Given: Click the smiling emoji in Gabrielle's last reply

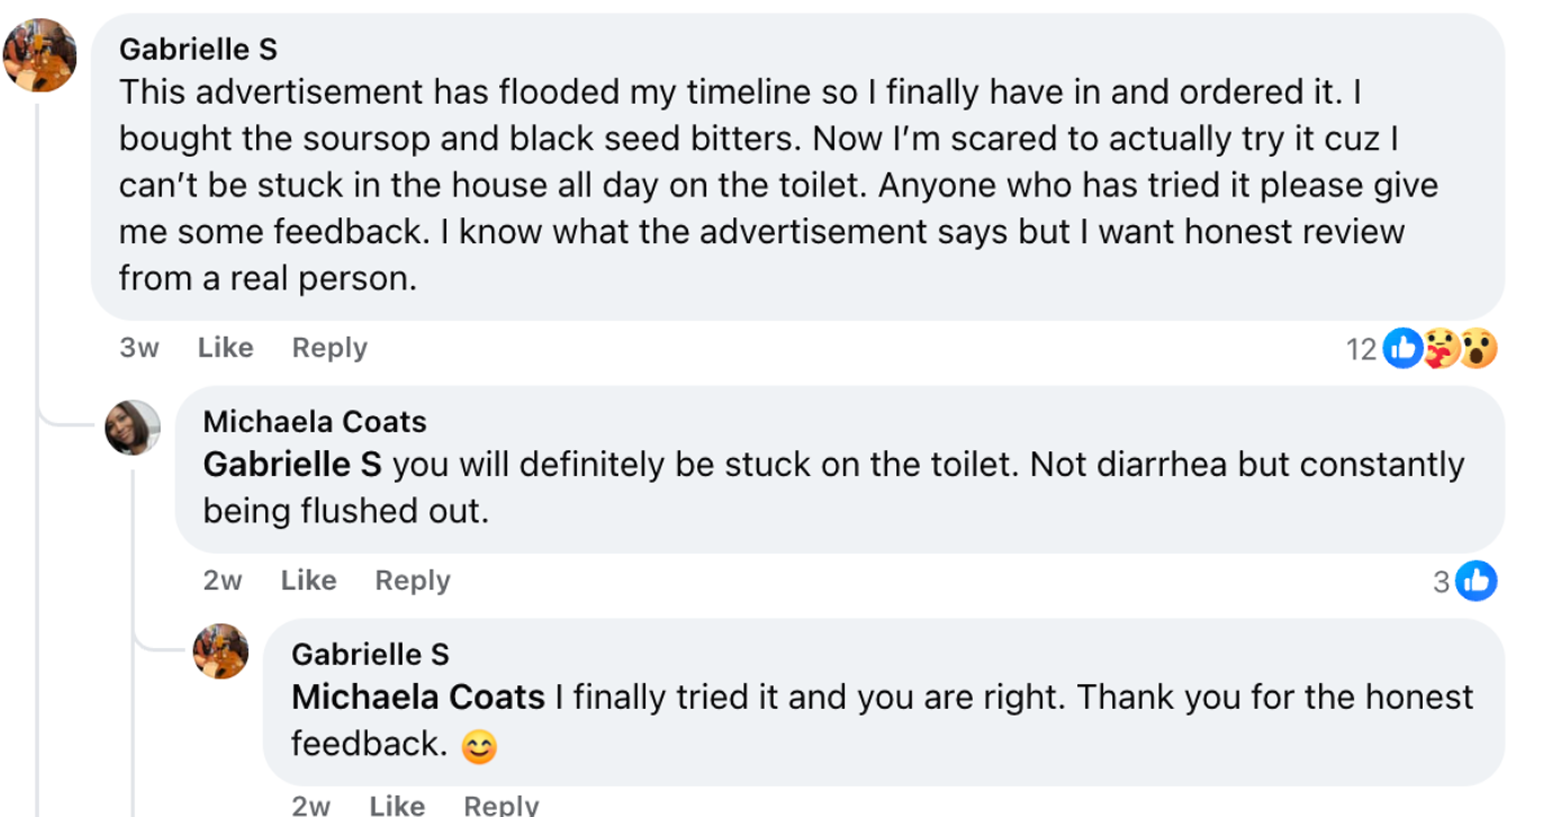Looking at the screenshot, I should click(x=479, y=746).
